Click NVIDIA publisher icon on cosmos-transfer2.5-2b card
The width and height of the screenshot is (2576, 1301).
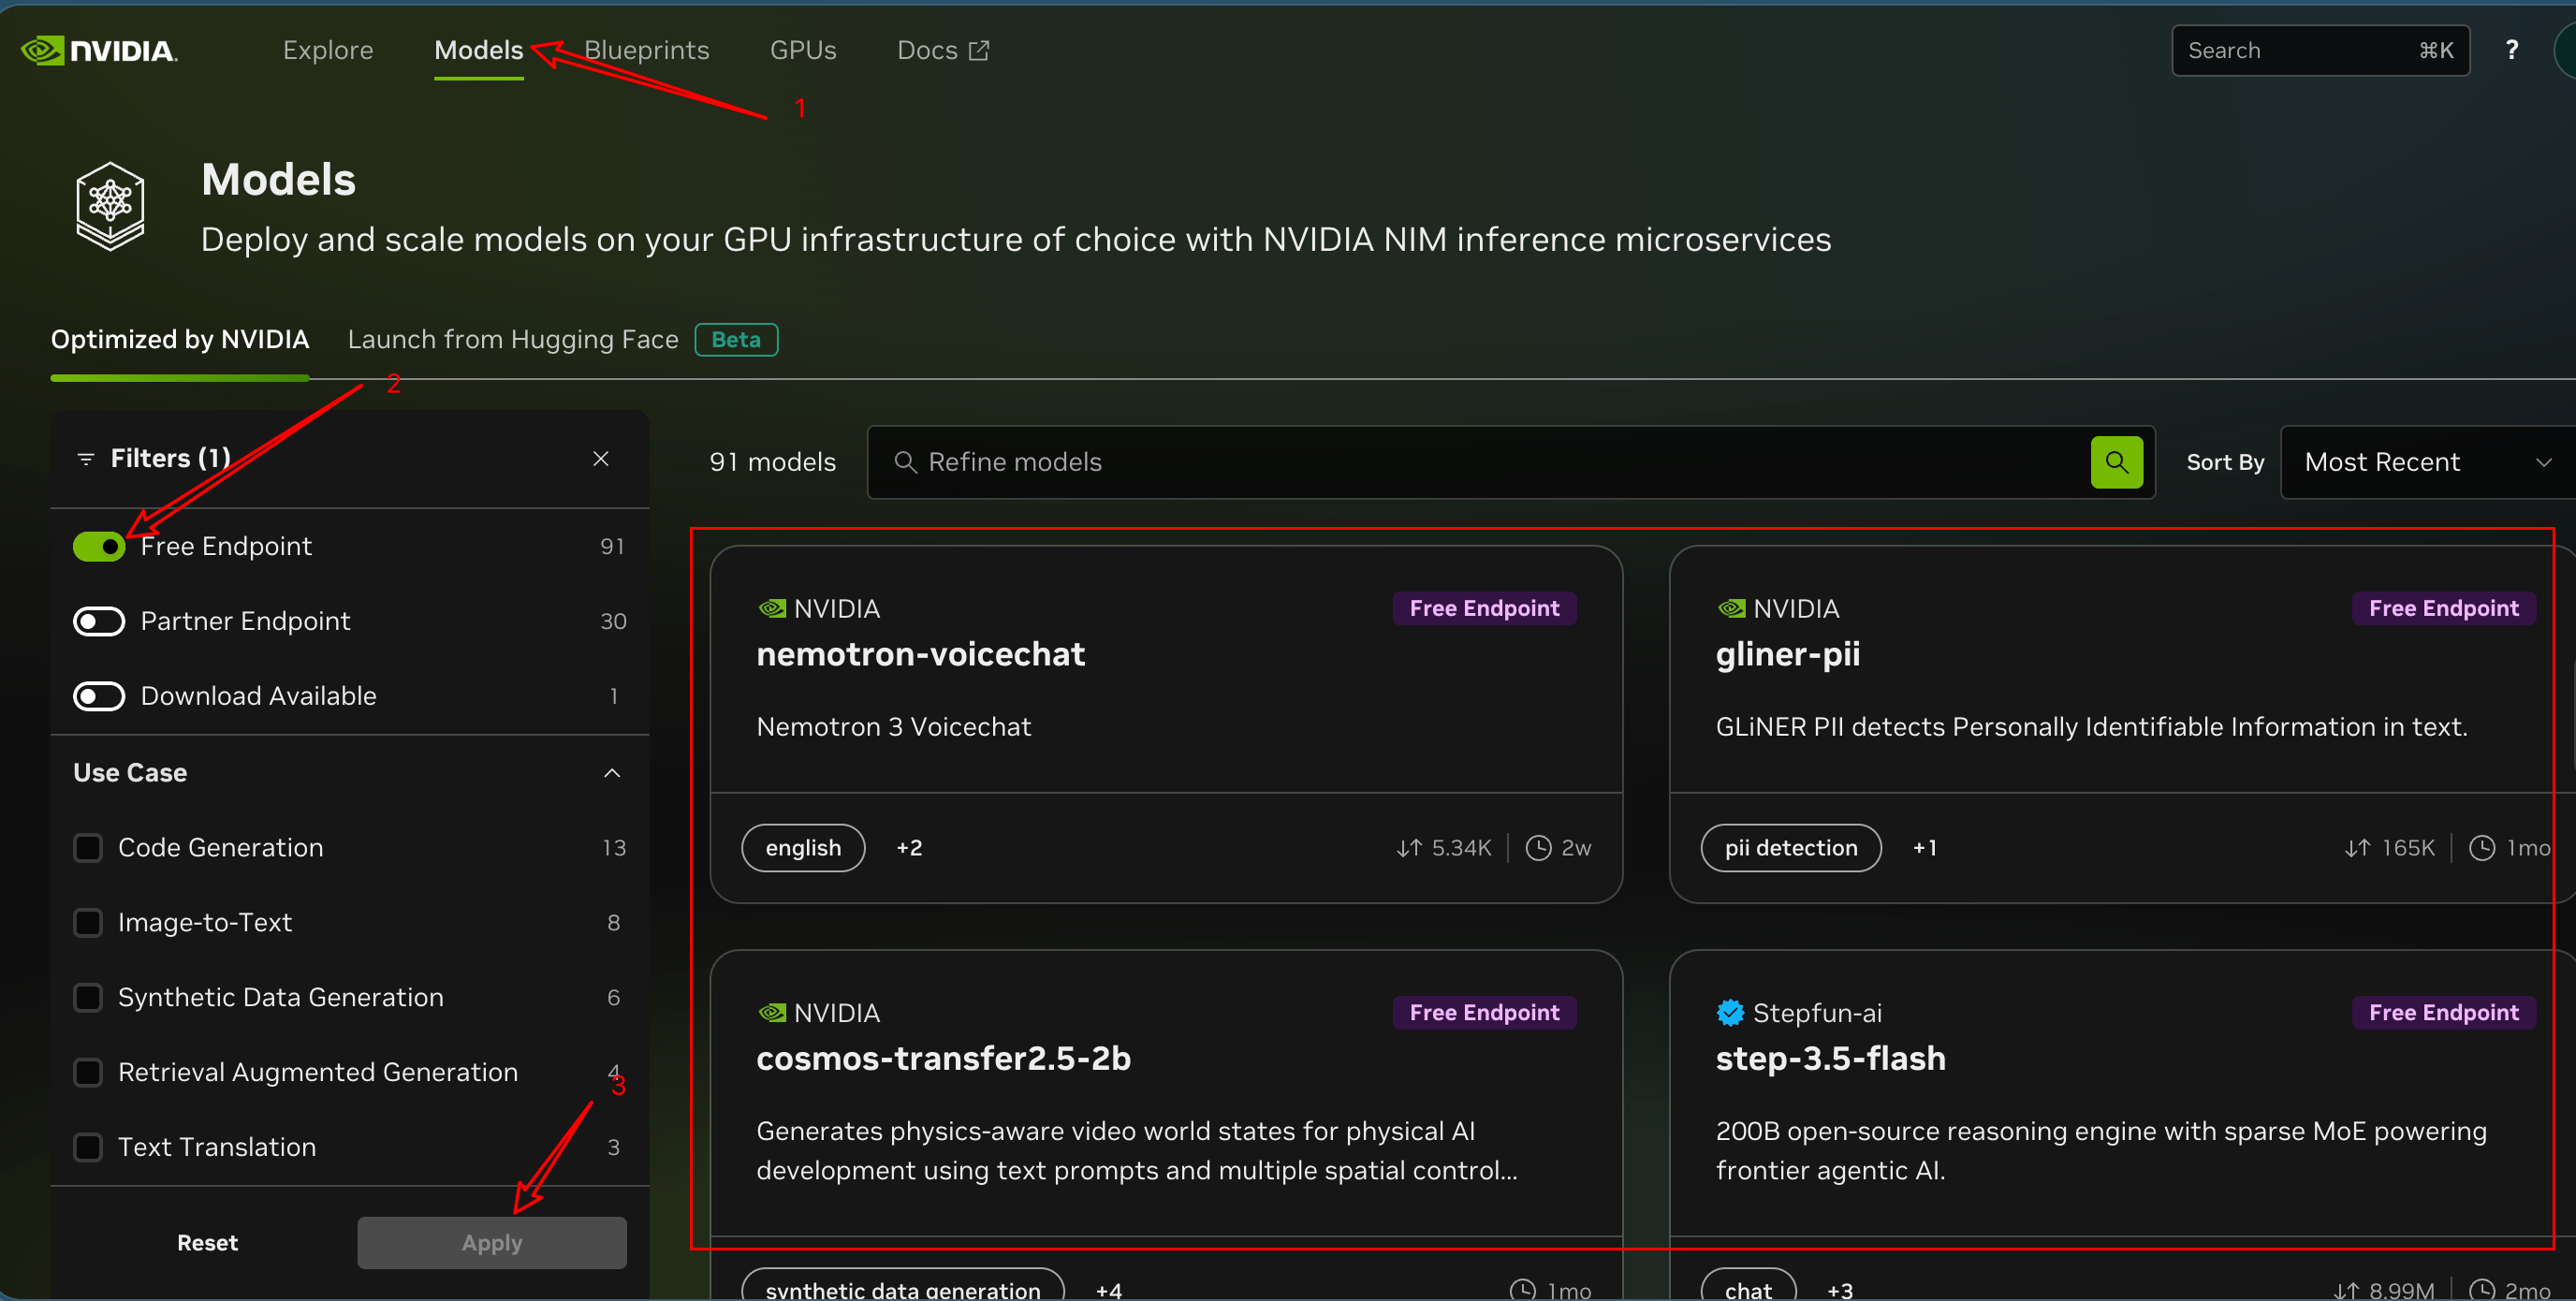[x=772, y=1012]
